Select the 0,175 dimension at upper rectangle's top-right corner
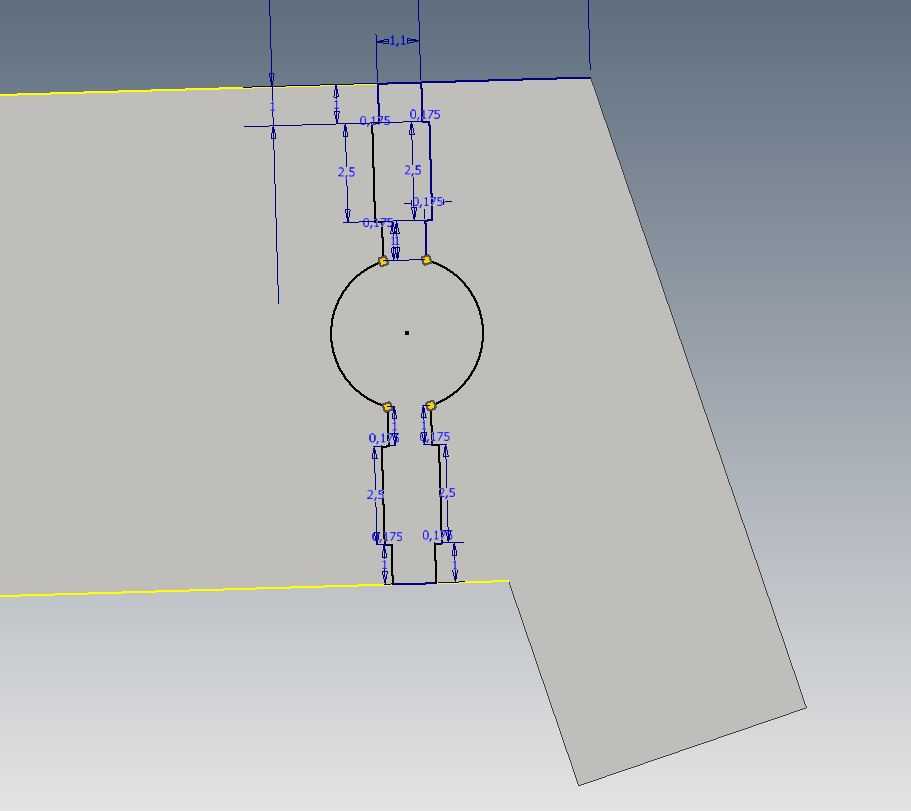This screenshot has width=911, height=811. (425, 114)
